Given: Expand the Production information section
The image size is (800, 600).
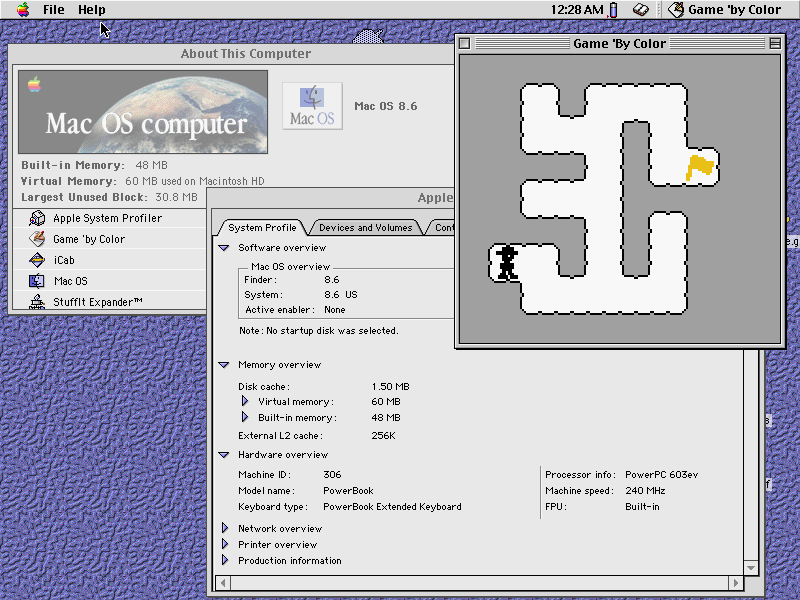Looking at the screenshot, I should (224, 561).
